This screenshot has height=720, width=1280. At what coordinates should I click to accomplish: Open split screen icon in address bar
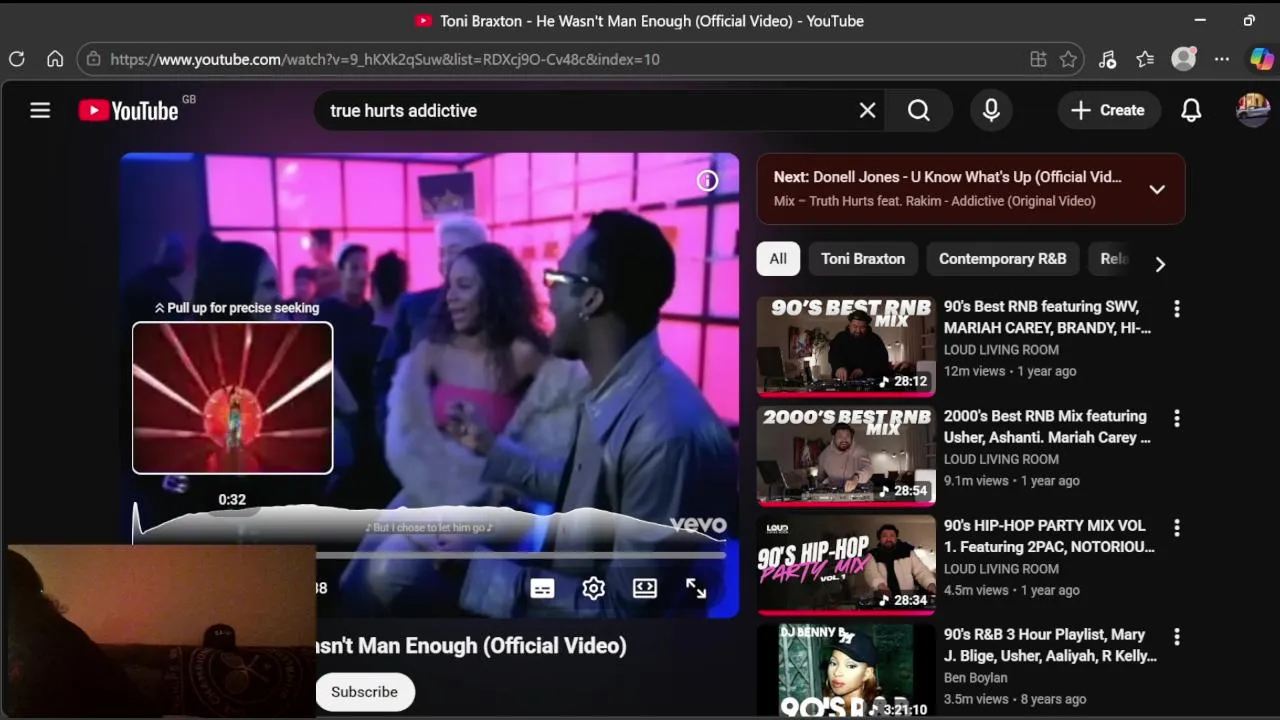click(x=1038, y=59)
